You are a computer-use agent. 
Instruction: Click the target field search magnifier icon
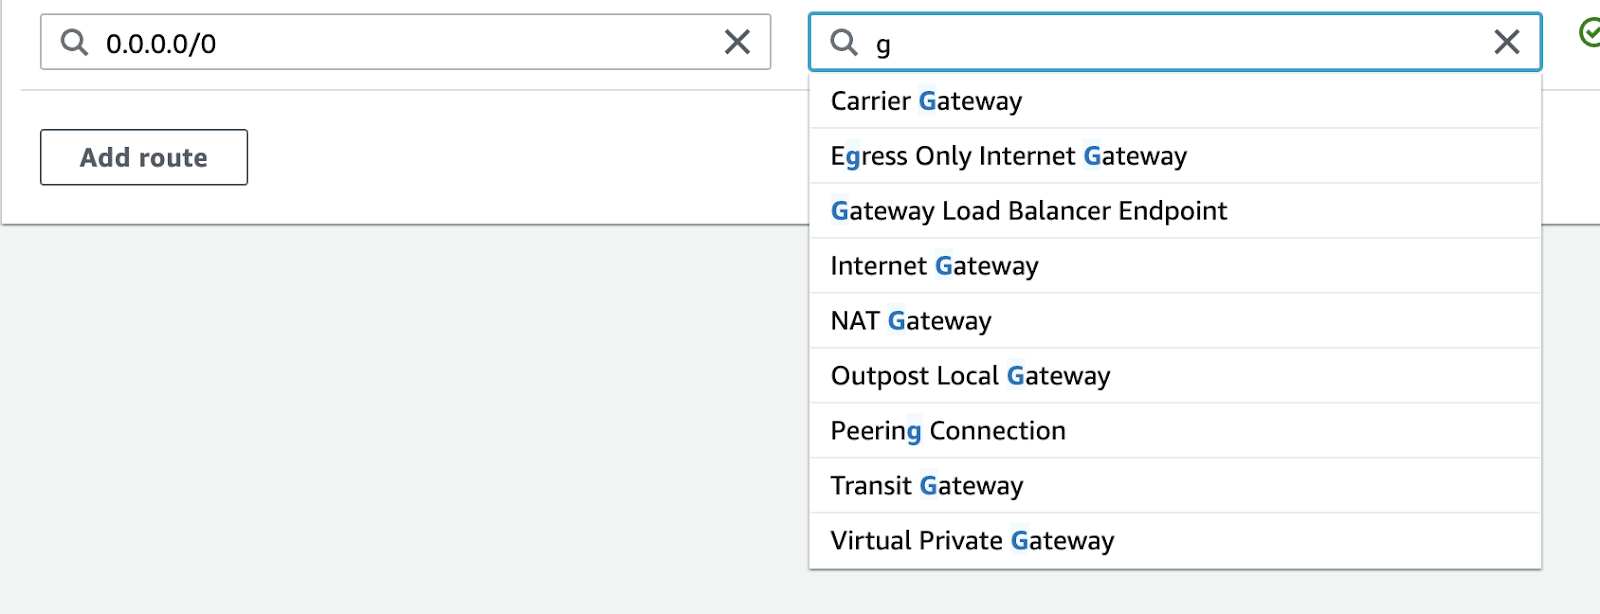coord(844,42)
